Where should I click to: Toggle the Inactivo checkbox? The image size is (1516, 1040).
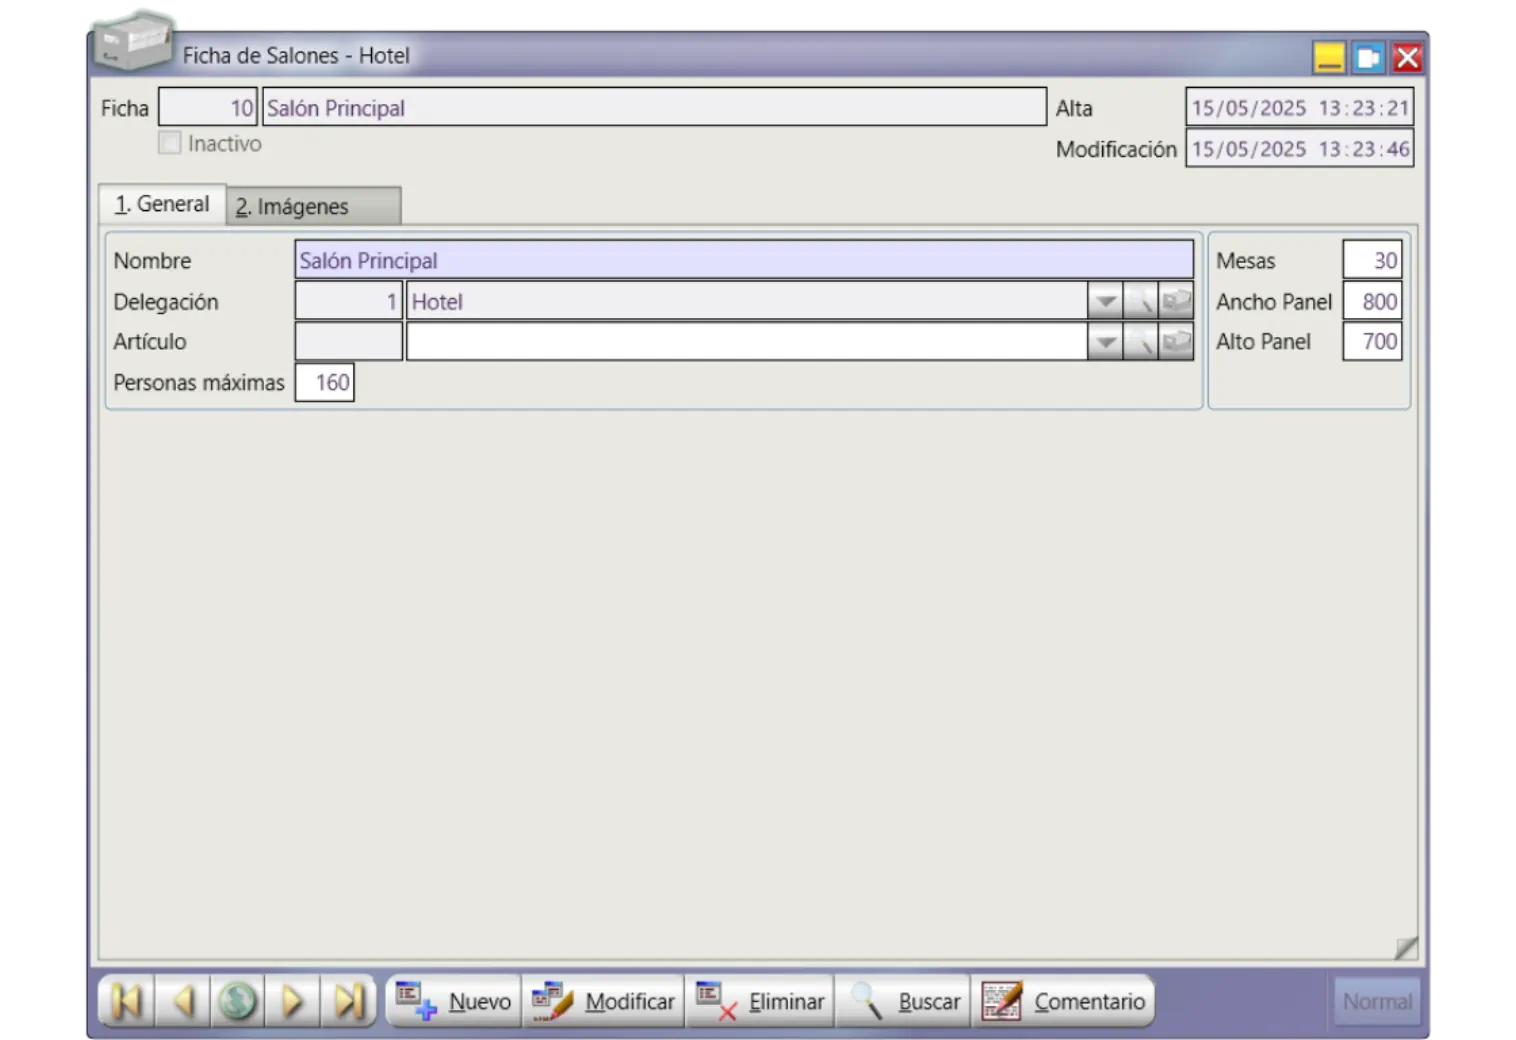[170, 143]
